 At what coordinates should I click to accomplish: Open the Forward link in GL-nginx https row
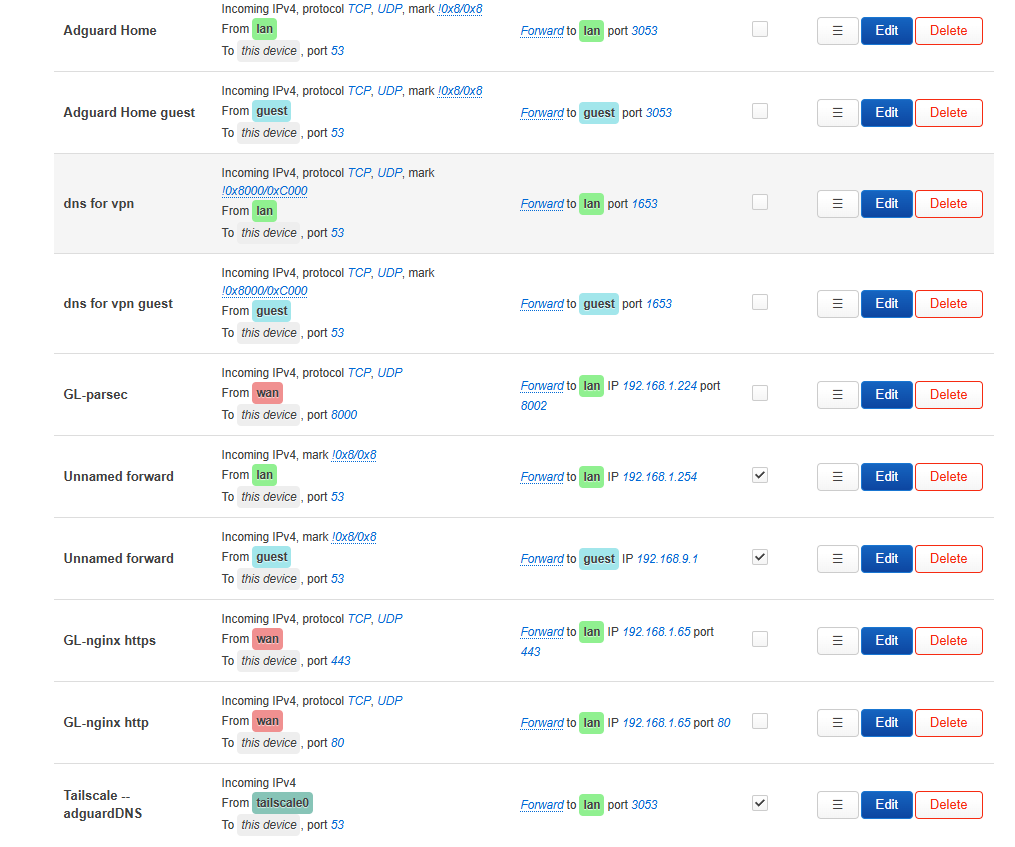(x=541, y=632)
